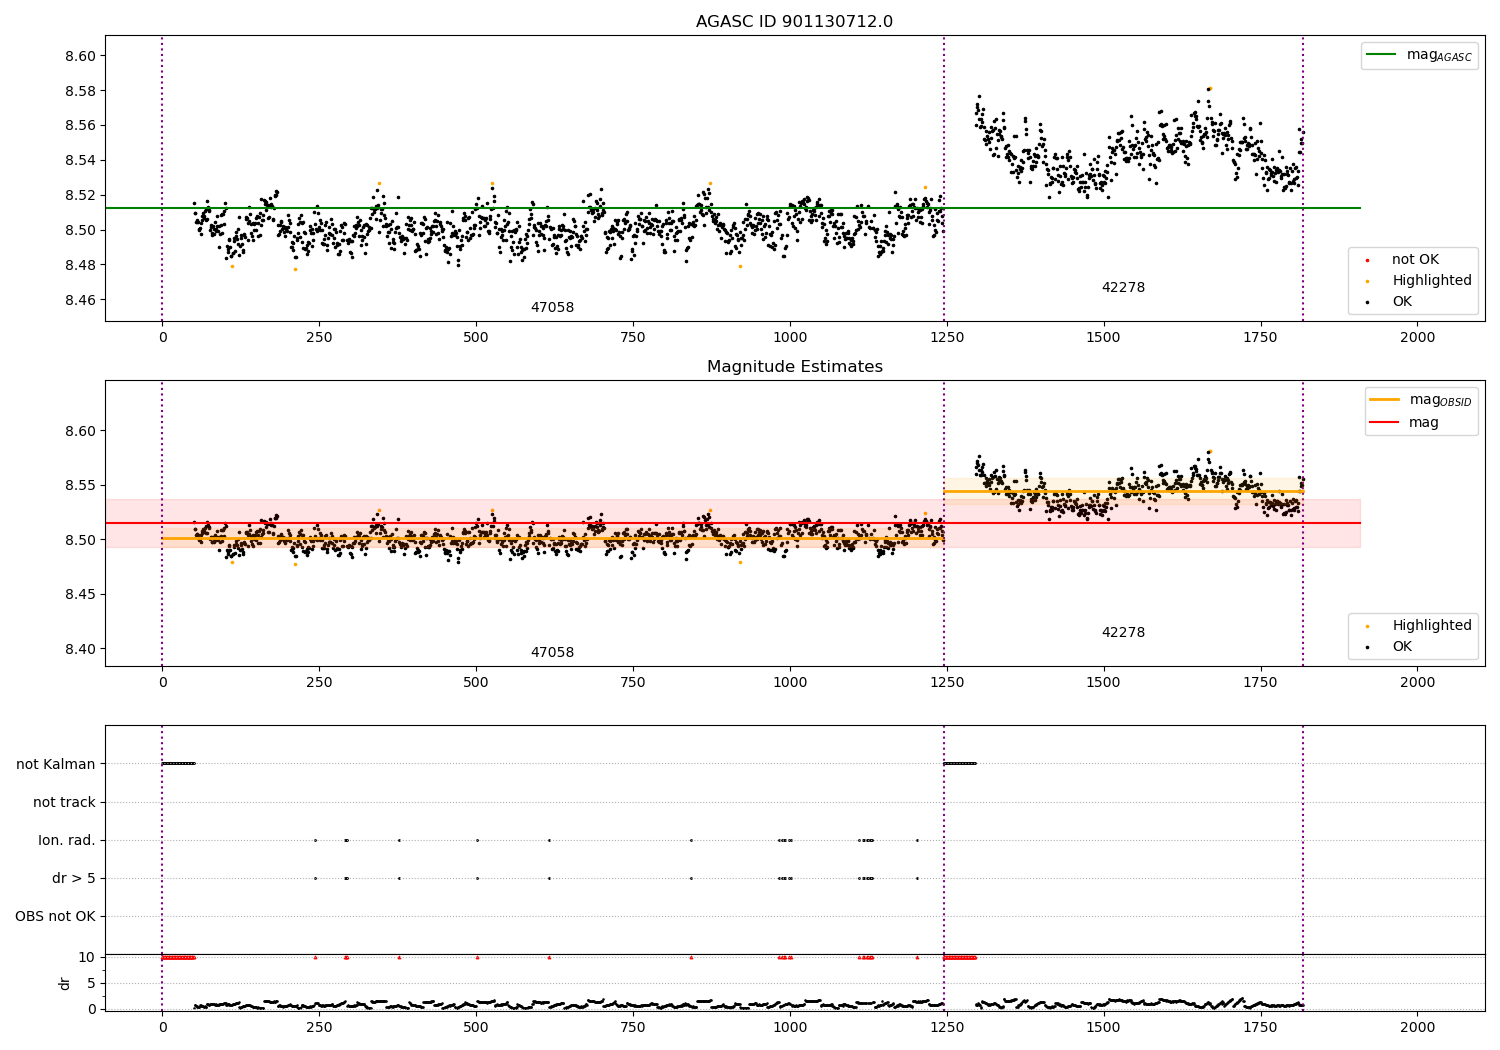Click the 'dr > 5' axis label
Image resolution: width=1500 pixels, height=1050 pixels.
click(x=74, y=879)
